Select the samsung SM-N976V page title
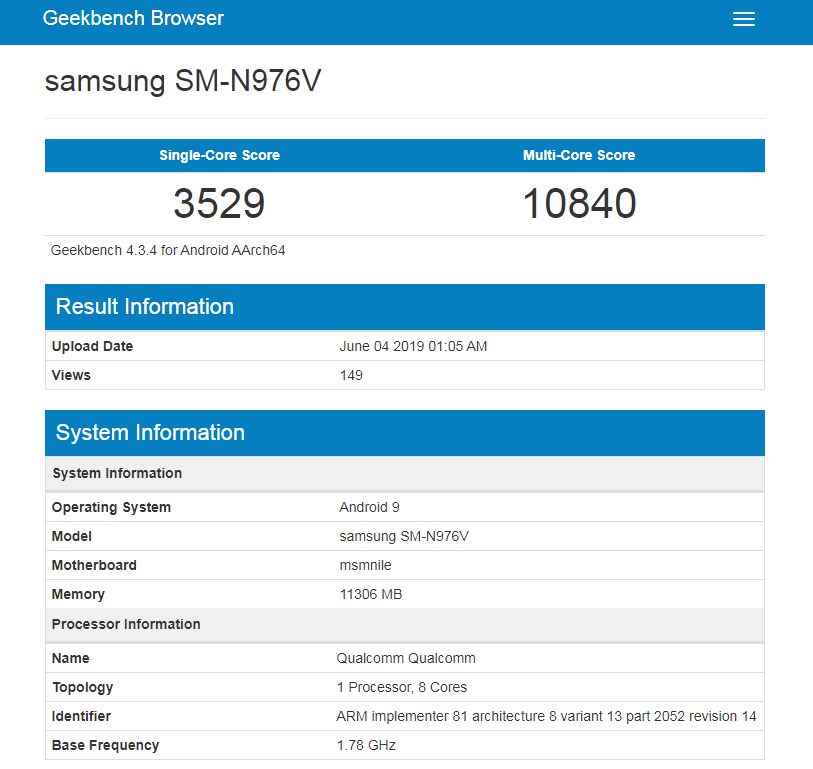Viewport: 813px width, 769px height. click(x=183, y=80)
